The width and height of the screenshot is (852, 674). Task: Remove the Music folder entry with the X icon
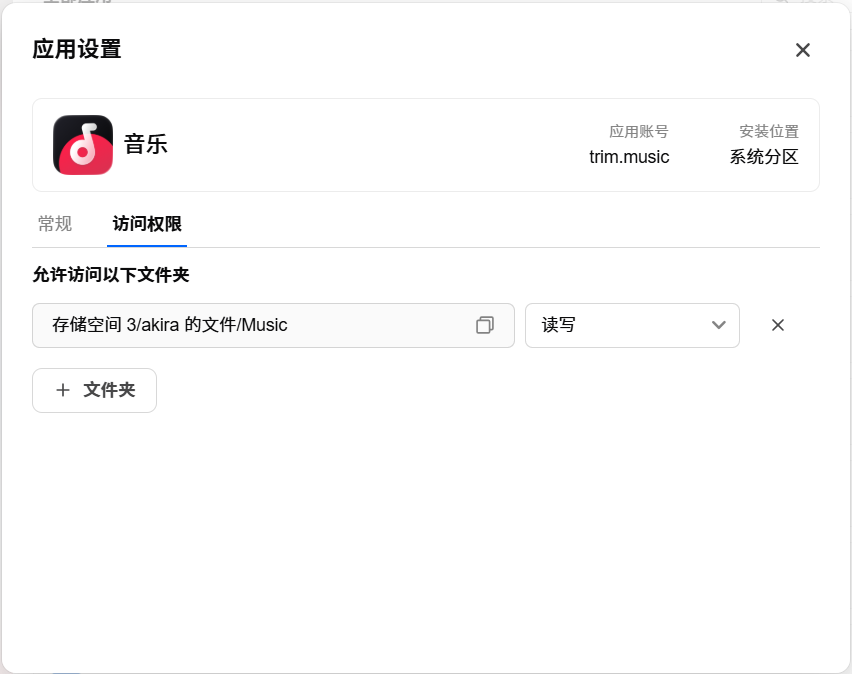(778, 325)
